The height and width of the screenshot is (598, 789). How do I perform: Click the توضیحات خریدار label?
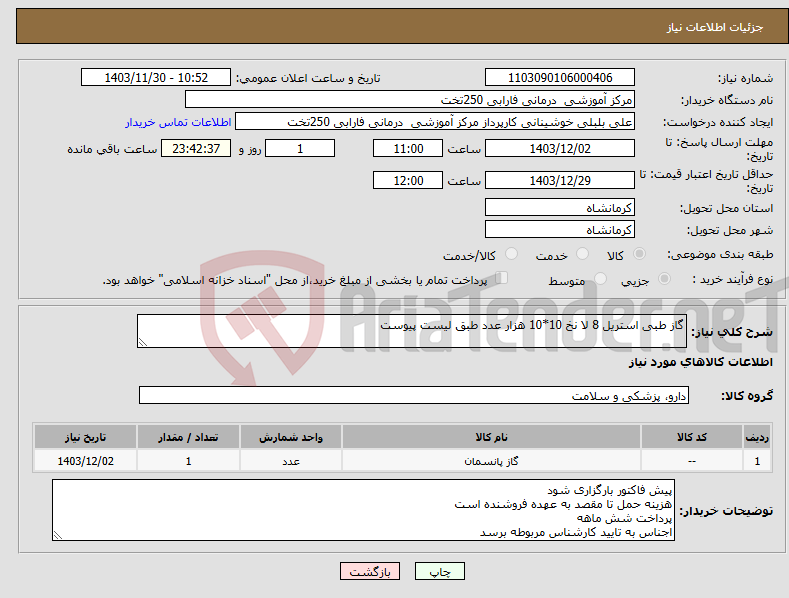(726, 511)
